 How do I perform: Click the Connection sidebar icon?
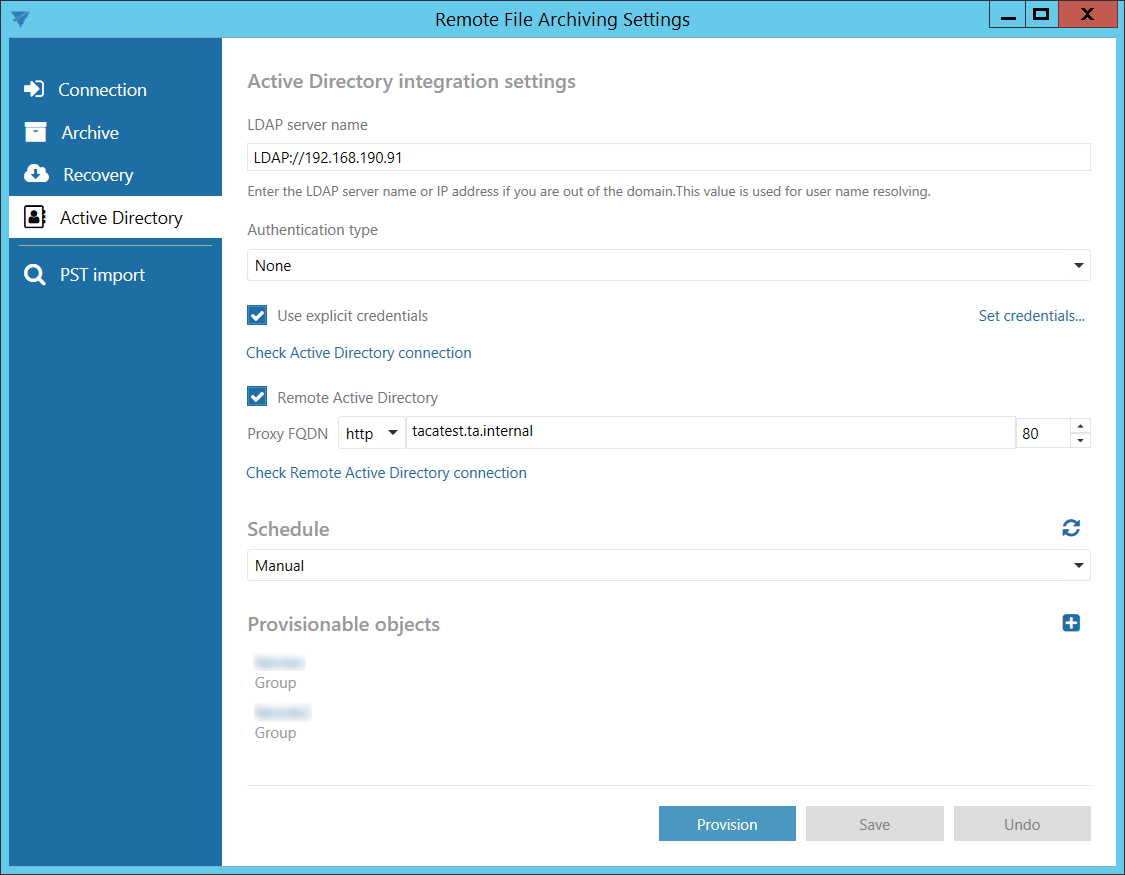pyautogui.click(x=34, y=89)
